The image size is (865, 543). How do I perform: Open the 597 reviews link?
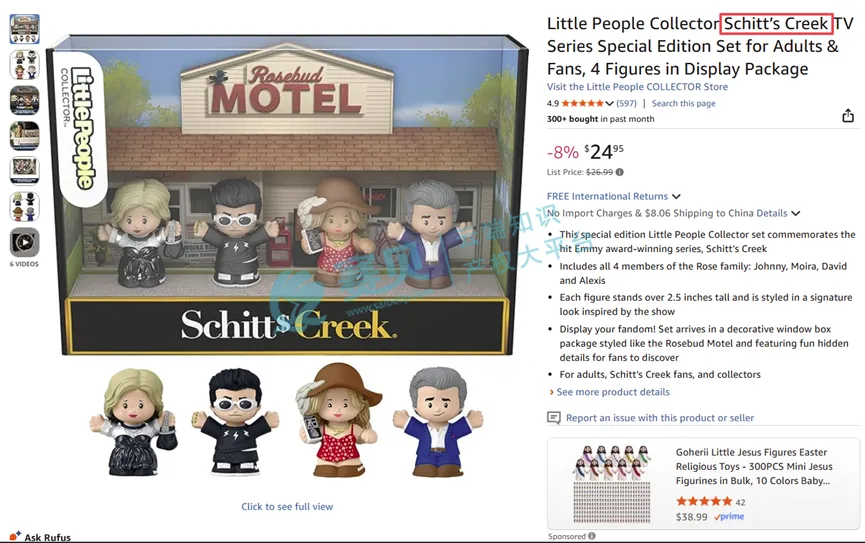[626, 103]
